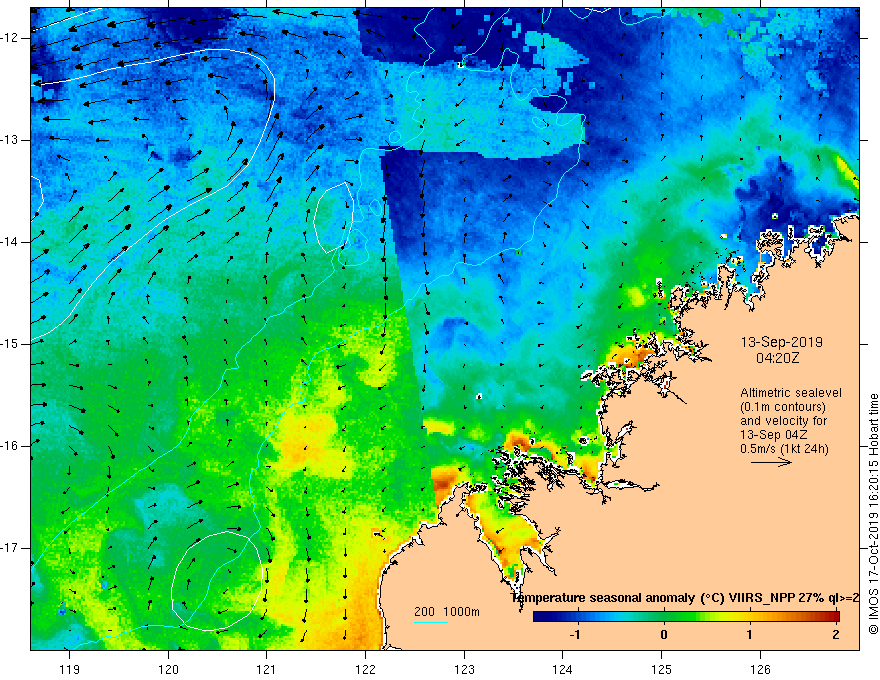Click longitude axis label 124
Viewport: 880px width, 680px height.
[563, 669]
